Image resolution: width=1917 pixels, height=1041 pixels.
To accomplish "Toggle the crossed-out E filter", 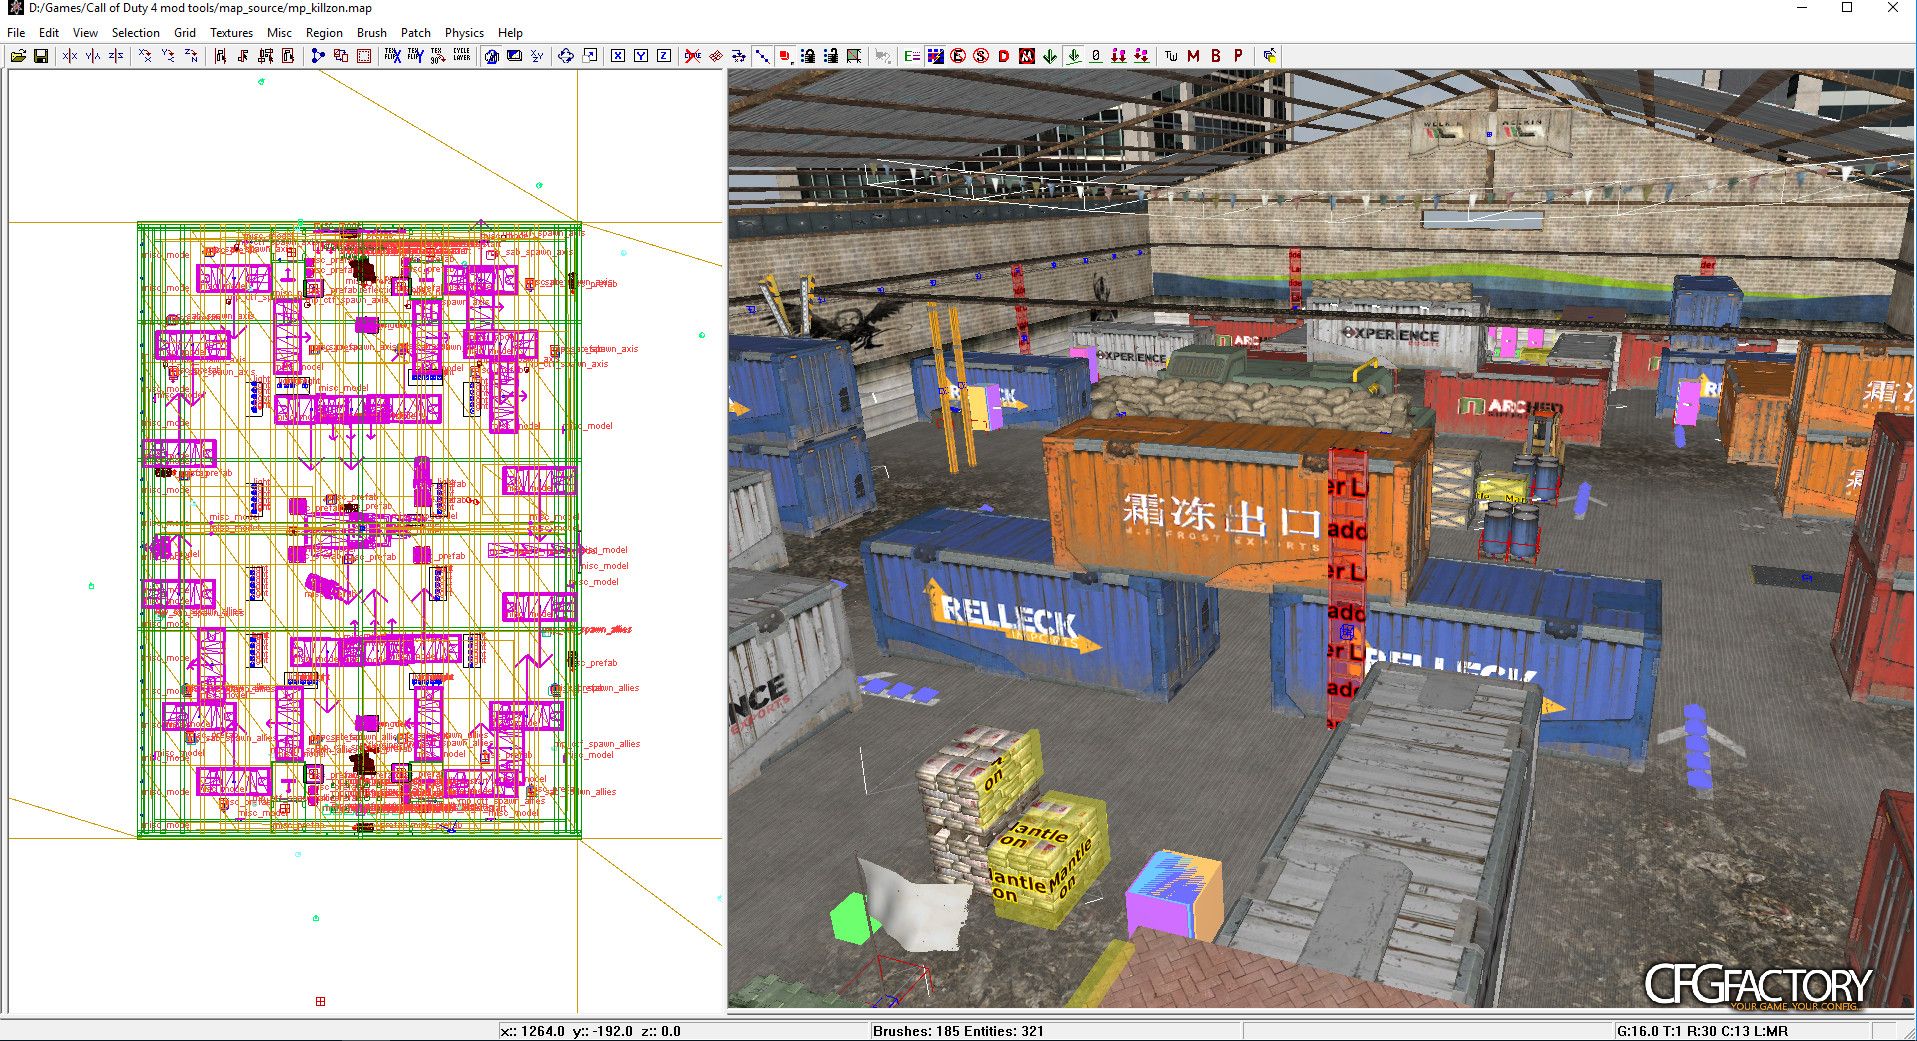I will (958, 56).
